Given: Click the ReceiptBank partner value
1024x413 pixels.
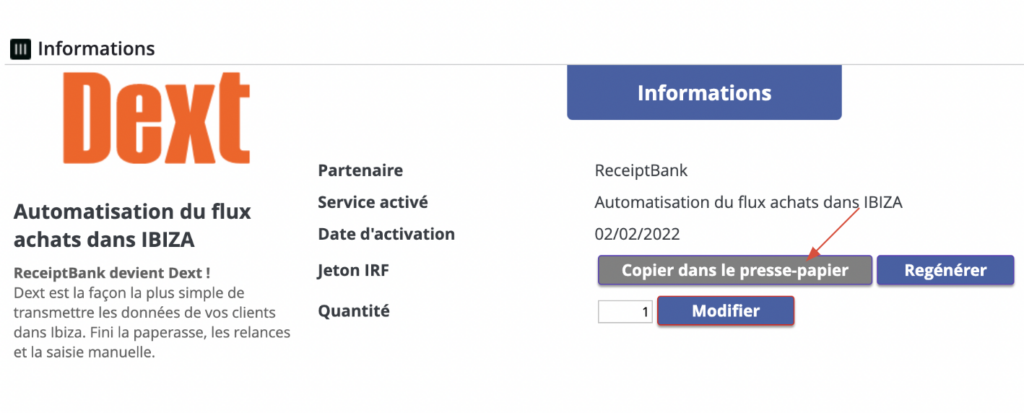Looking at the screenshot, I should (641, 171).
